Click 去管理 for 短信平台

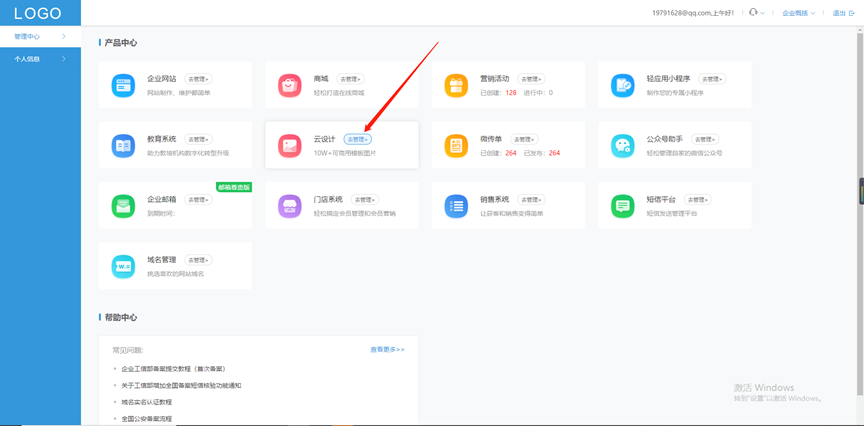tap(698, 199)
